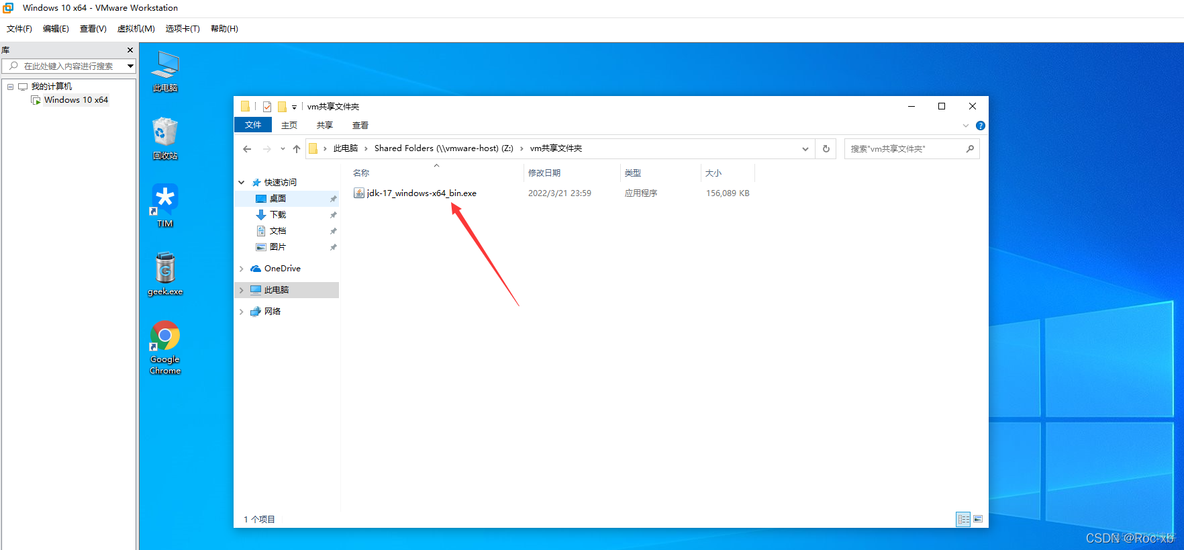Click the VMware Workstation logo icon
The image size is (1184, 550).
10,8
